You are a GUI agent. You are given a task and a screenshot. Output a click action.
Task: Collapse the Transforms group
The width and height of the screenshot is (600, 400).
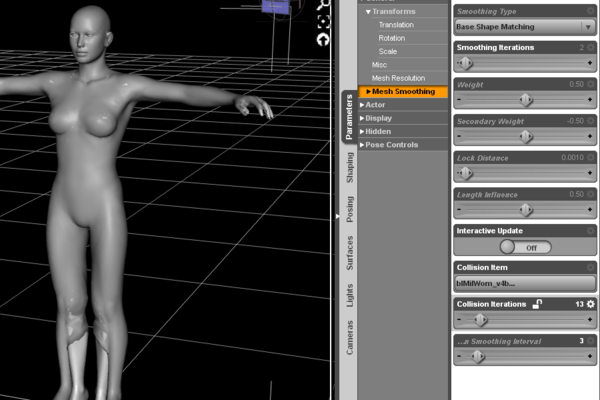(368, 11)
